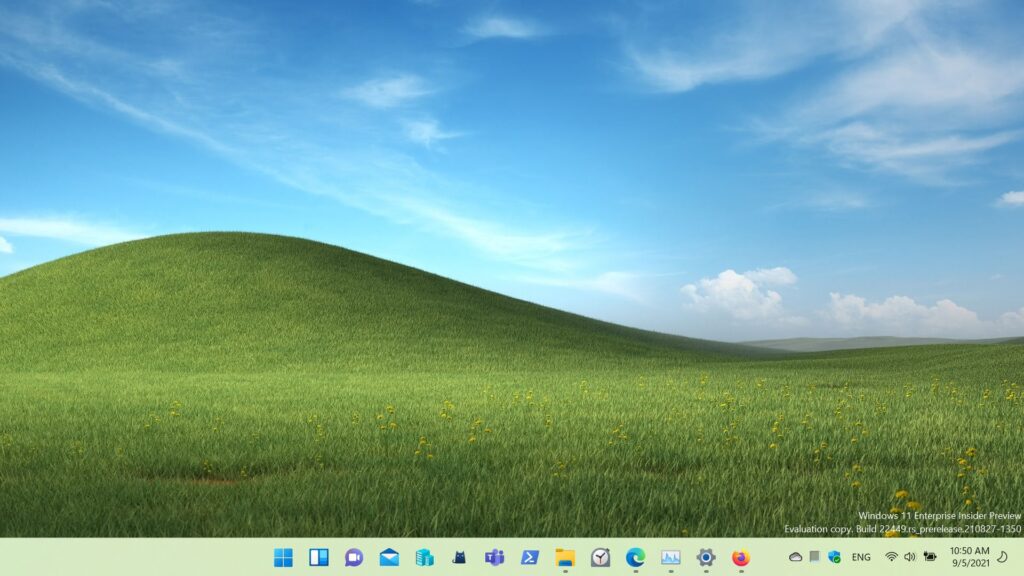Click the ENG language indicator
1024x576 pixels.
click(x=861, y=557)
